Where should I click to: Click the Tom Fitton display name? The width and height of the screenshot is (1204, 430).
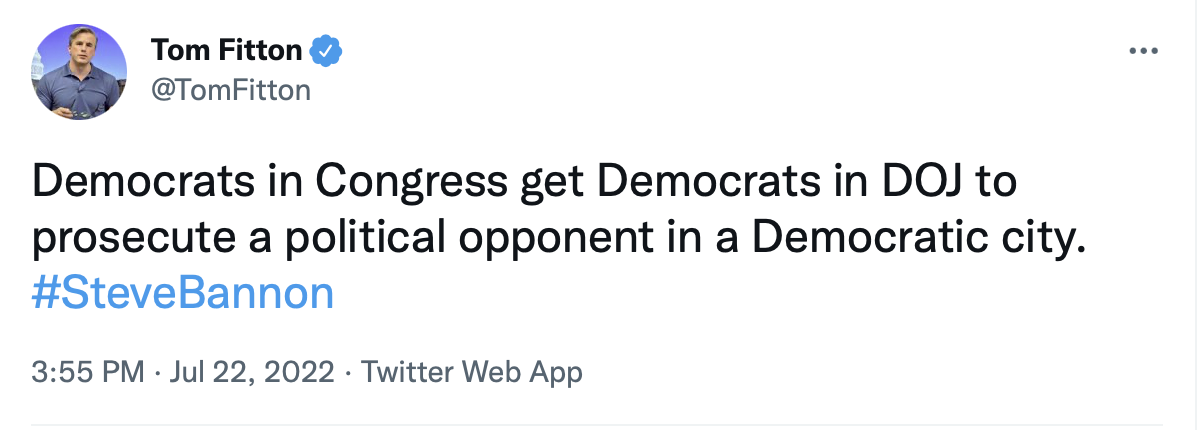[x=225, y=48]
